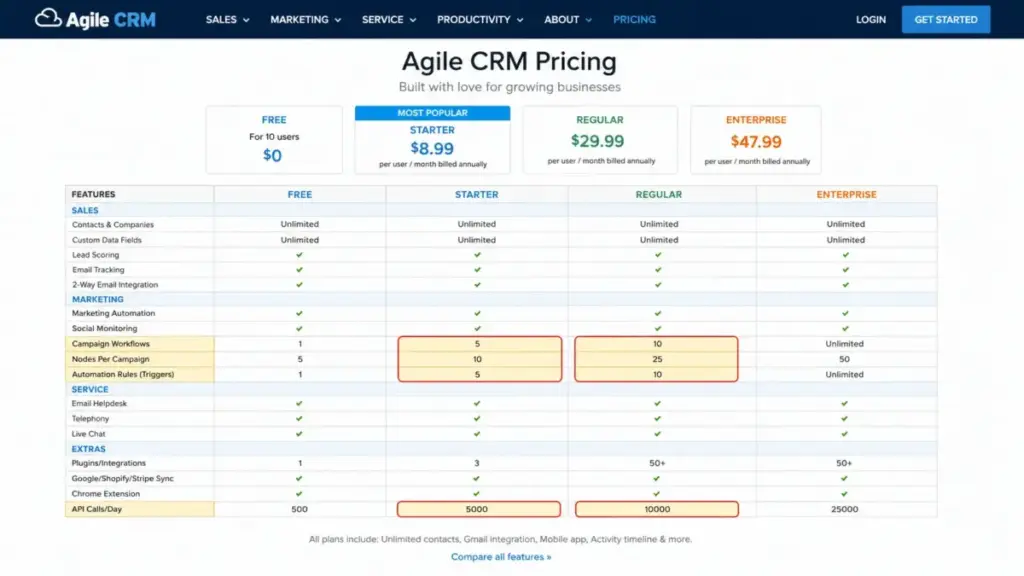This screenshot has height=576, width=1024.
Task: Click the Automation Rules (Triggers) row label
Action: [123, 374]
